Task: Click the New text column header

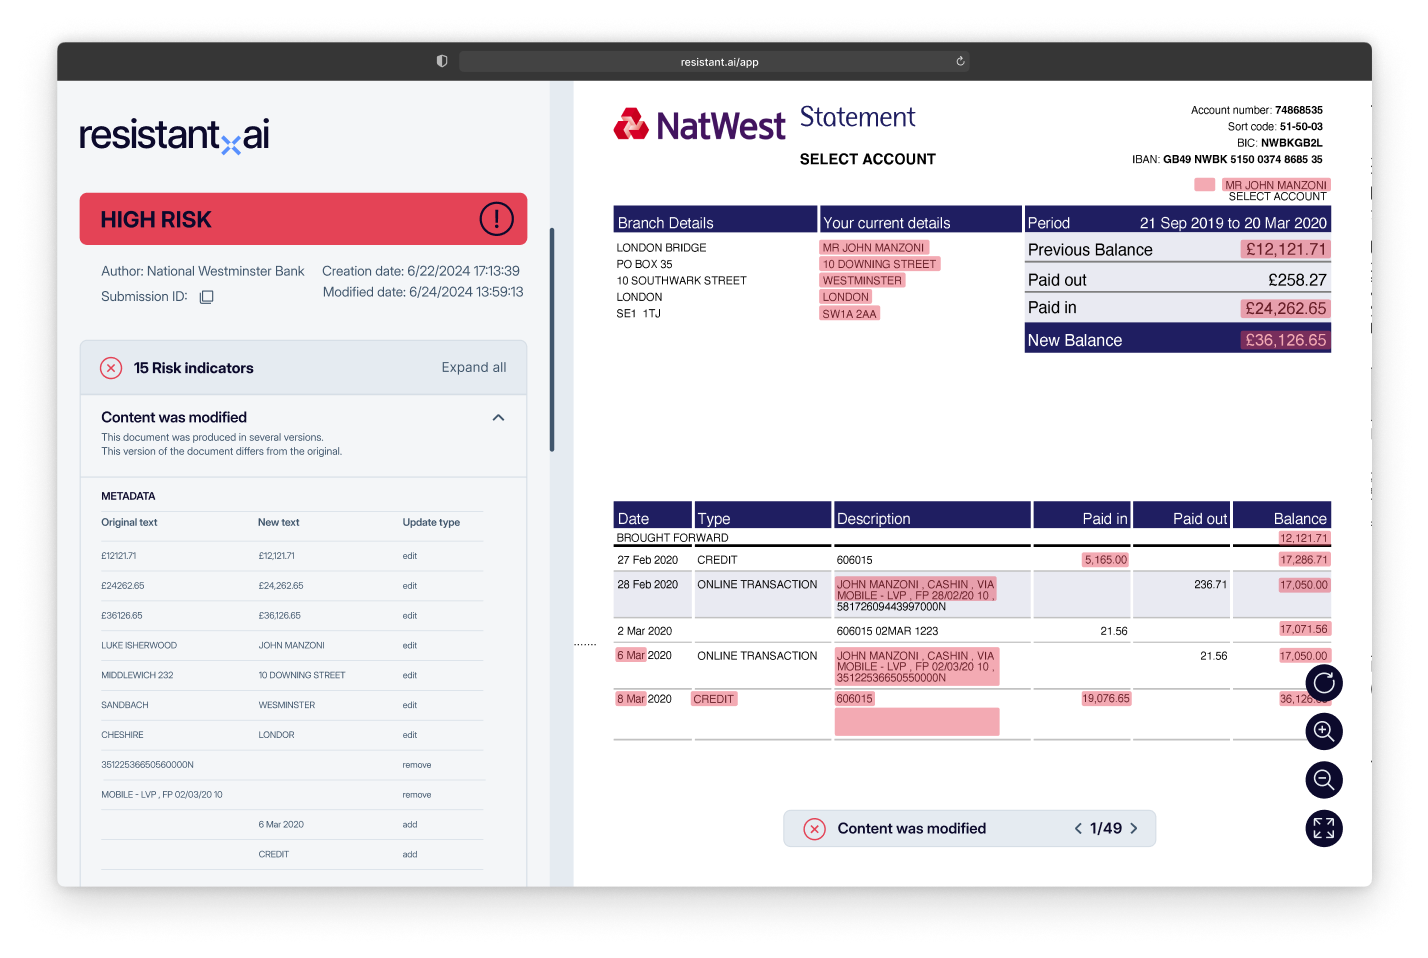Action: 279,522
